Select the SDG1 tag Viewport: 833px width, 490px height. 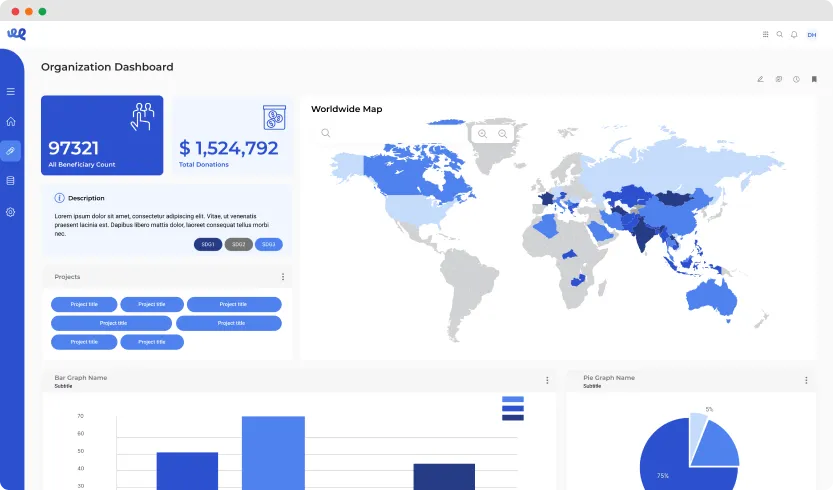208,244
